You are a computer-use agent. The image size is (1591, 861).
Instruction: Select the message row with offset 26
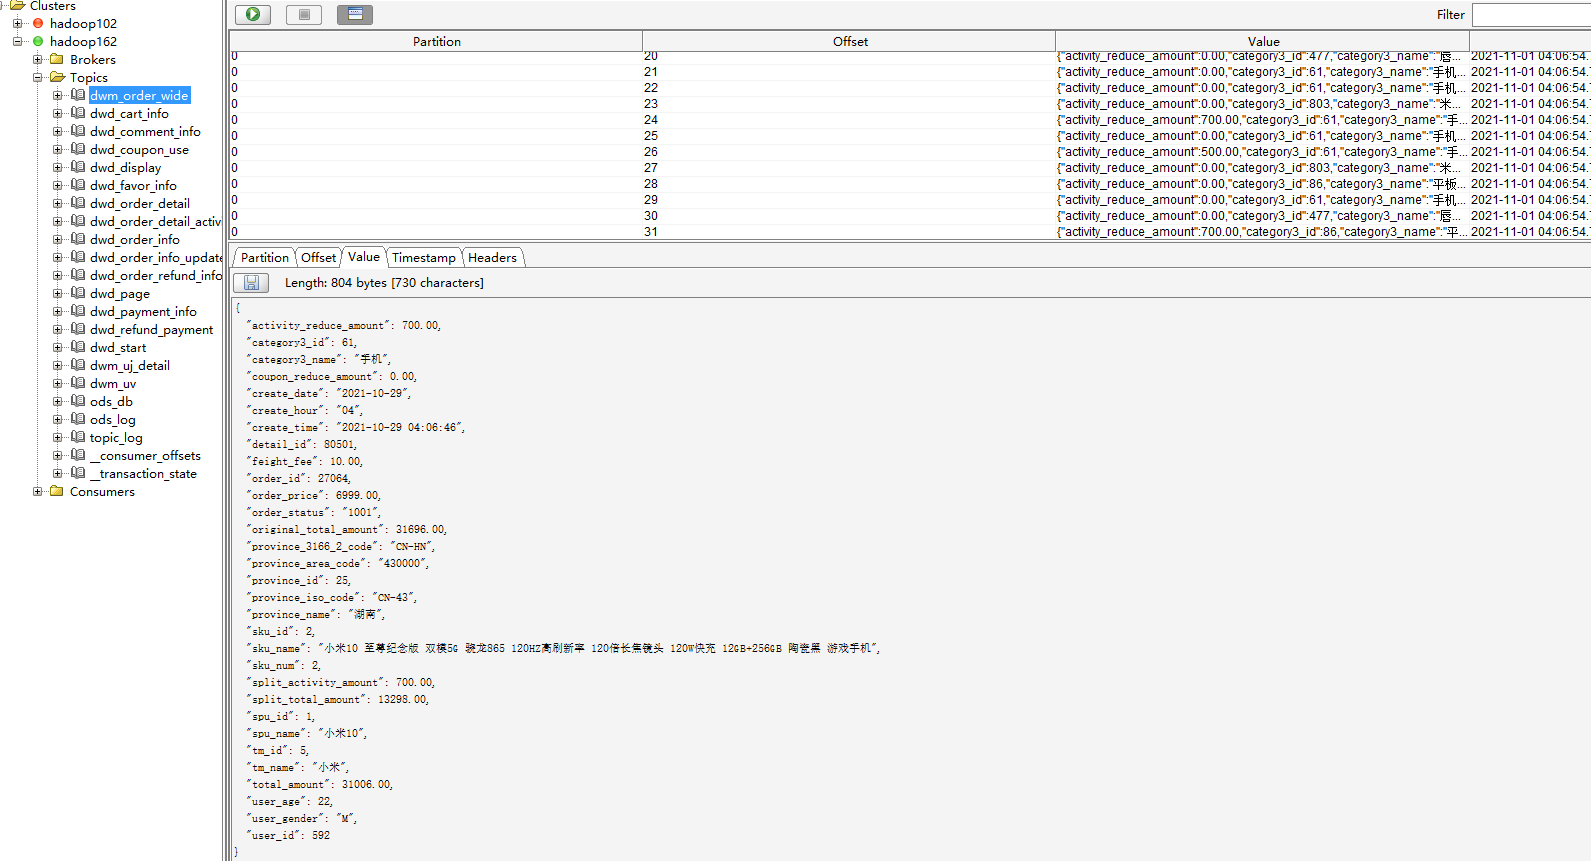click(910, 152)
